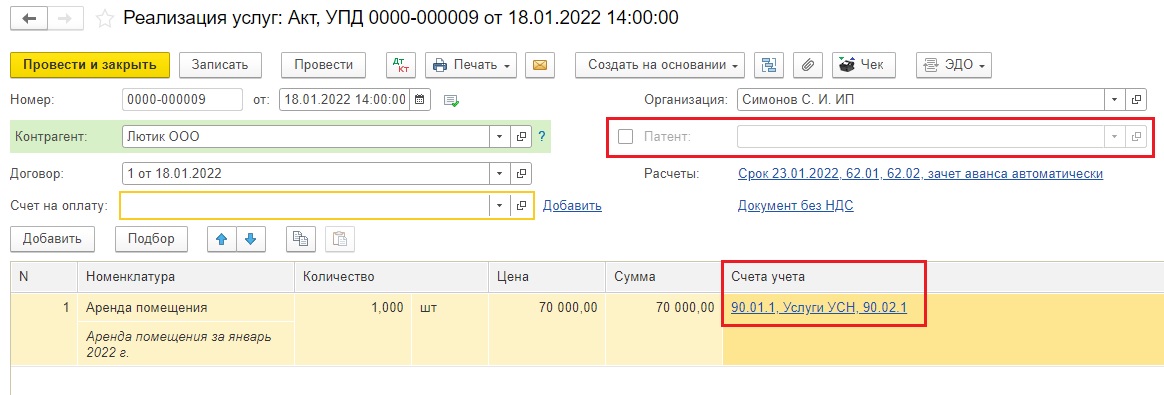Click Добавить button above the table
The image size is (1164, 395).
point(52,238)
